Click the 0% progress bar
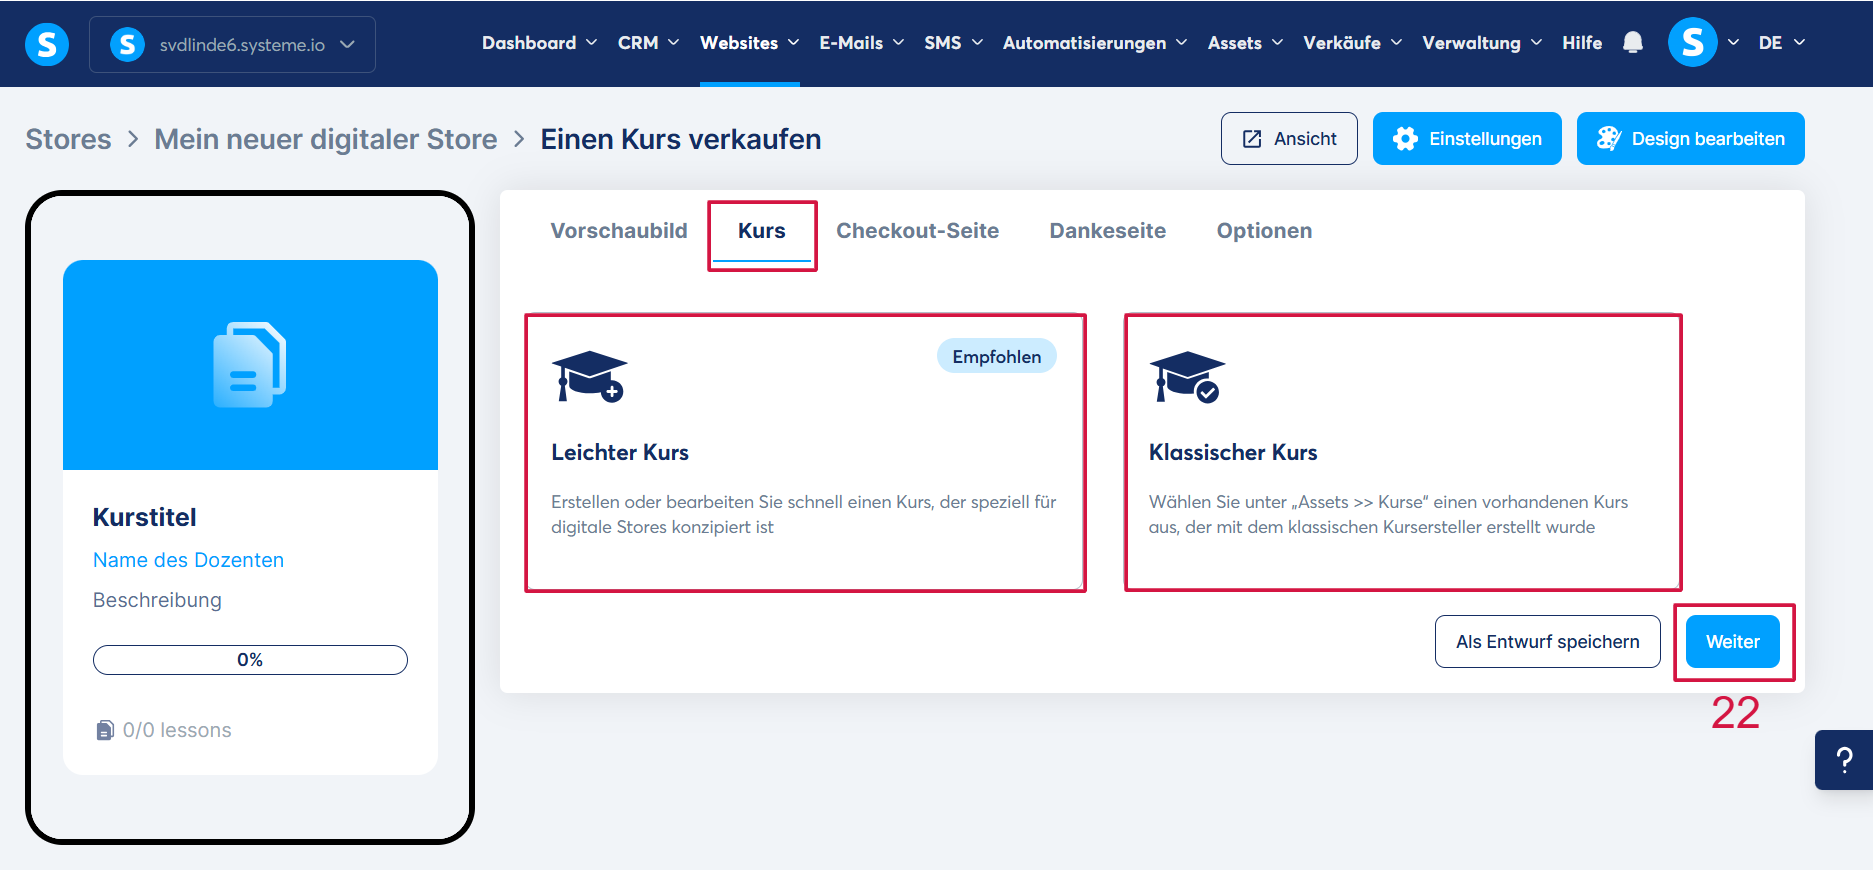This screenshot has width=1873, height=870. [250, 660]
